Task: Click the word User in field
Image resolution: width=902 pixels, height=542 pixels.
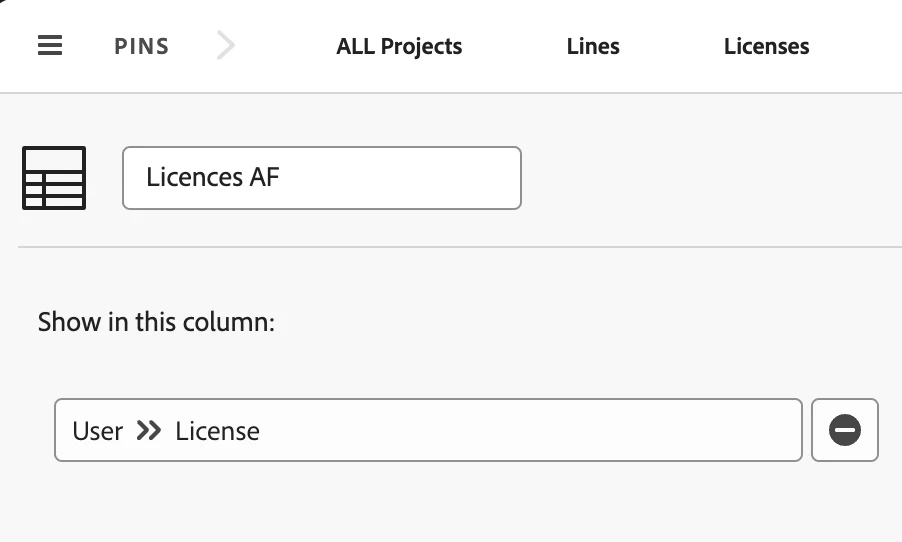Action: [98, 431]
